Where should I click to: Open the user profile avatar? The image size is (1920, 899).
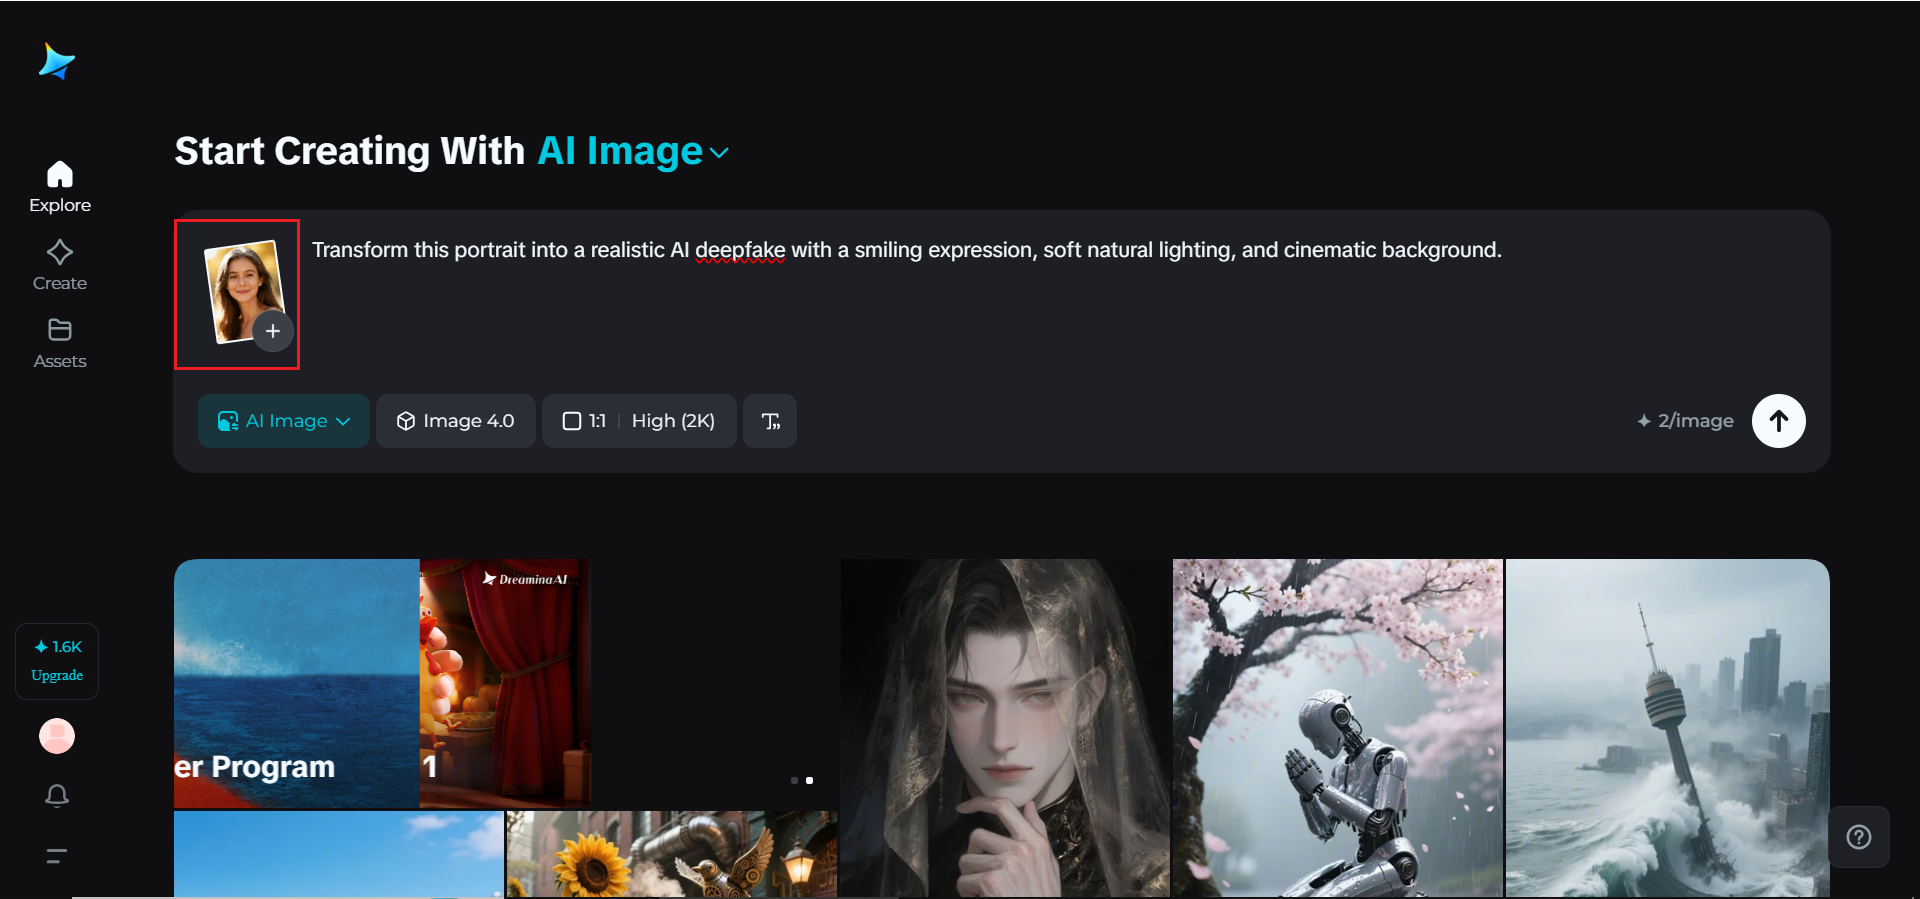(57, 736)
